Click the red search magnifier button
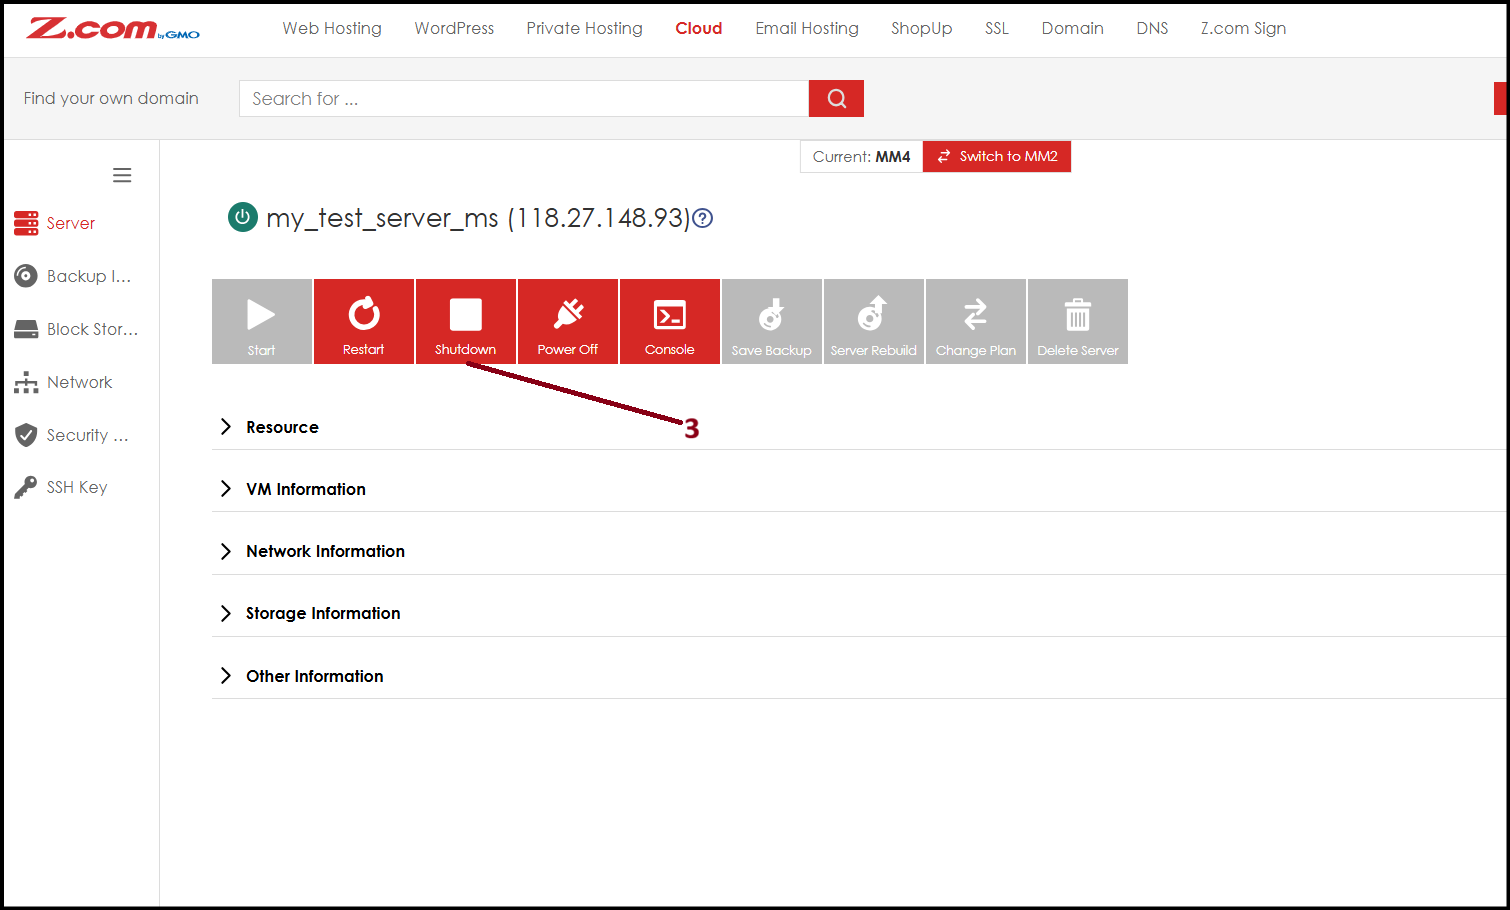1510x910 pixels. coord(836,98)
